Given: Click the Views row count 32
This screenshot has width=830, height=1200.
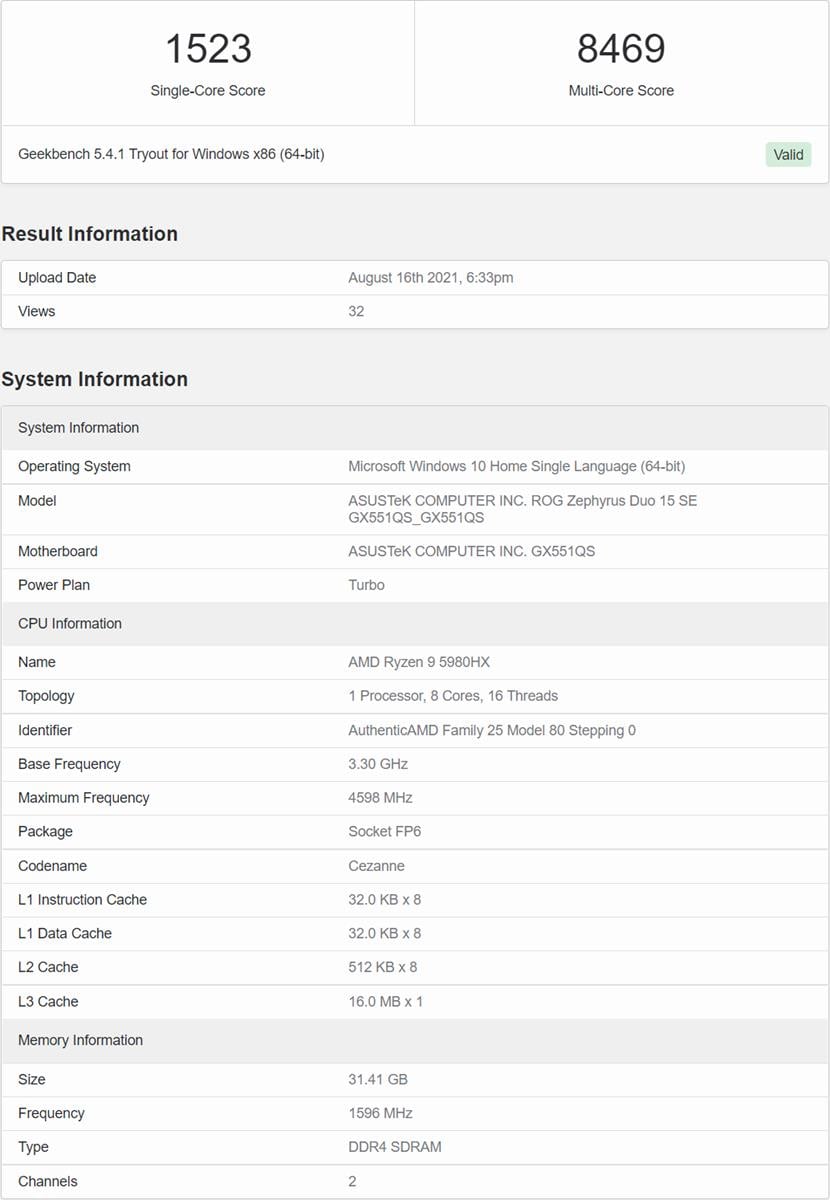Looking at the screenshot, I should [356, 311].
